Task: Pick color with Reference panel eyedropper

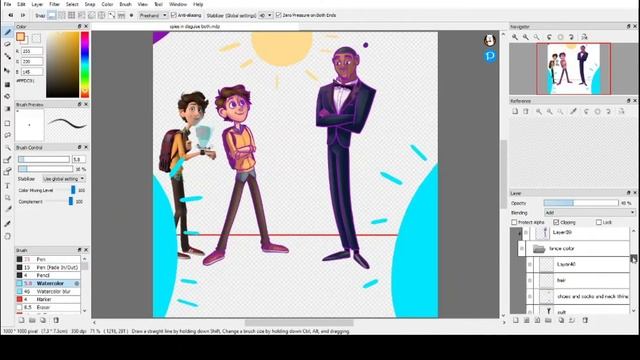Action: pos(573,111)
